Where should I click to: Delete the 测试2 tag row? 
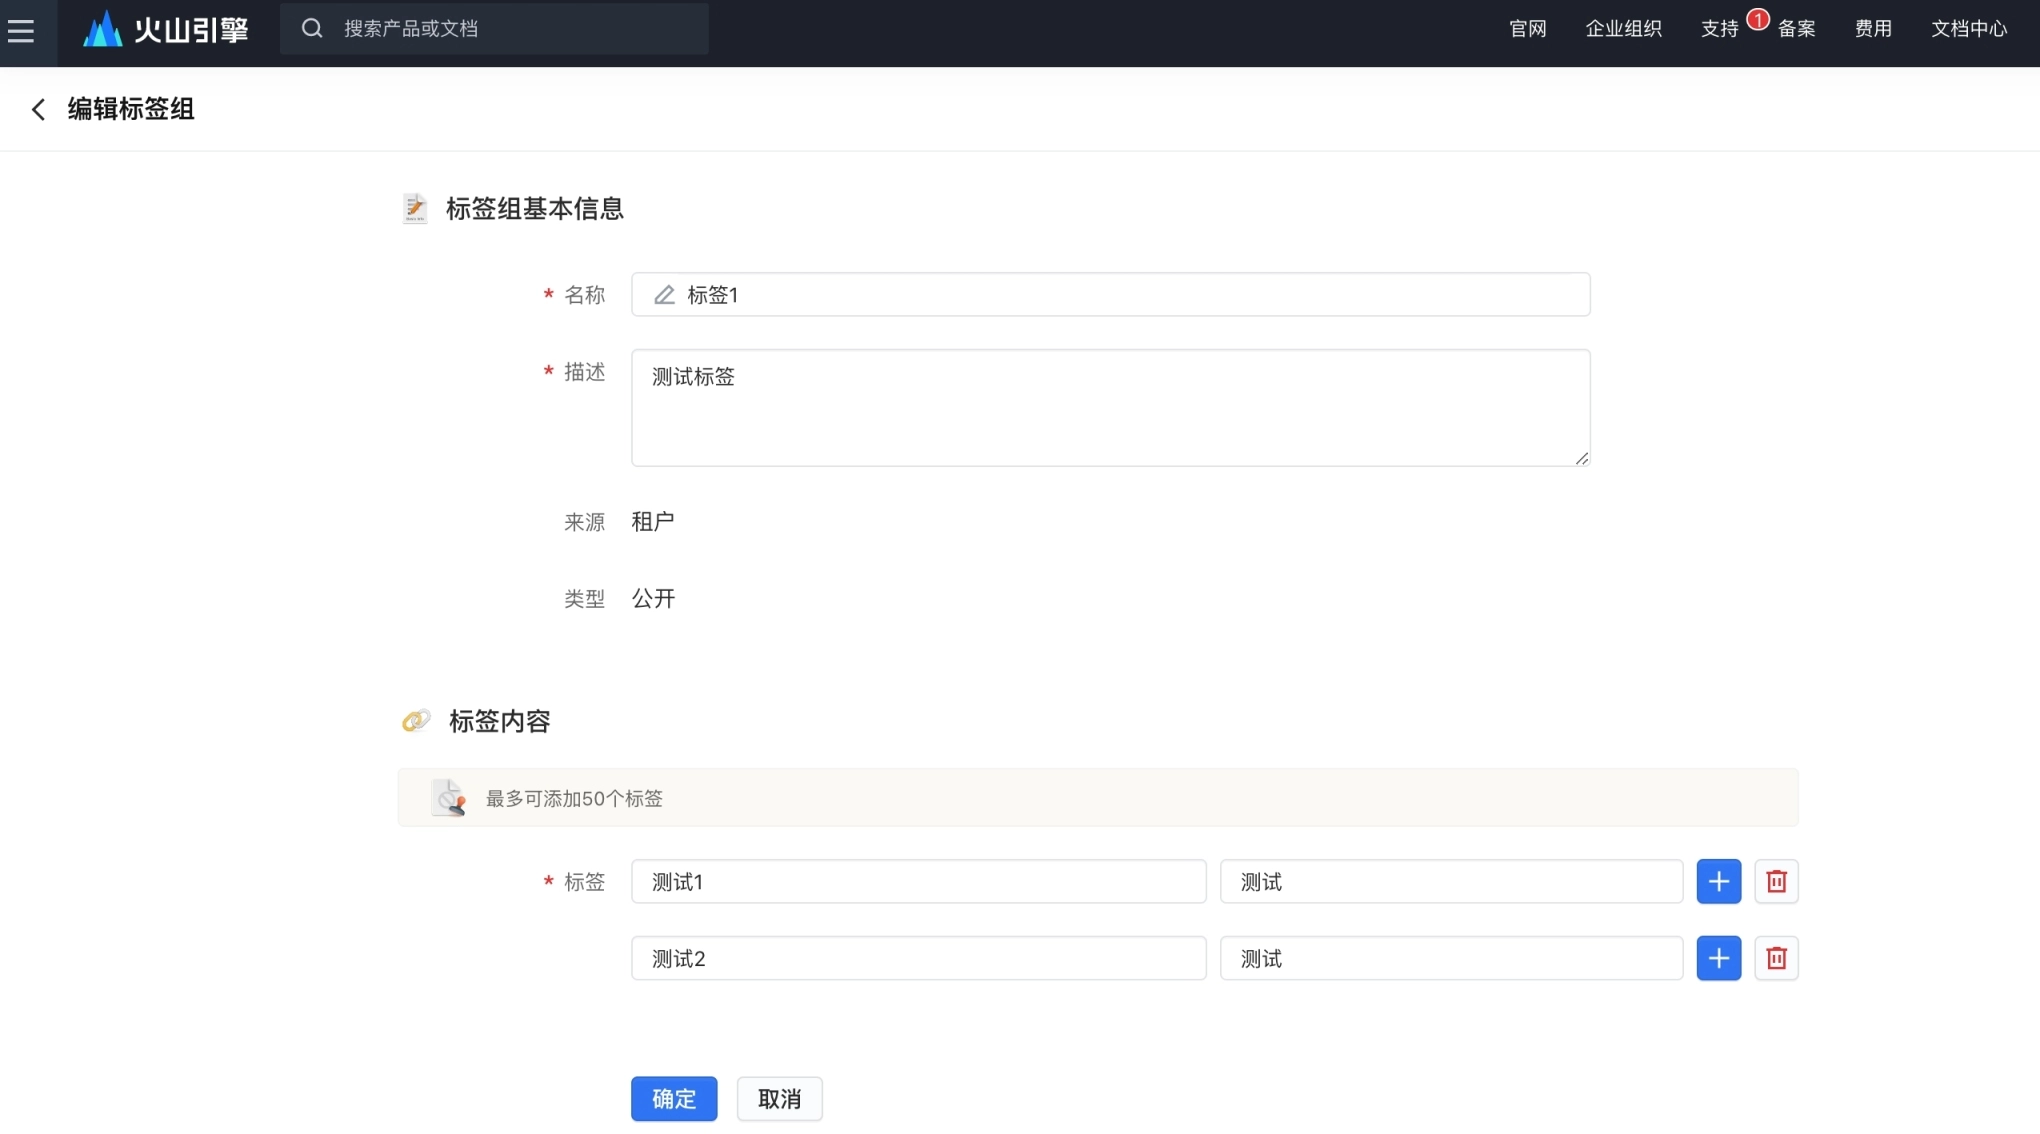pyautogui.click(x=1776, y=958)
